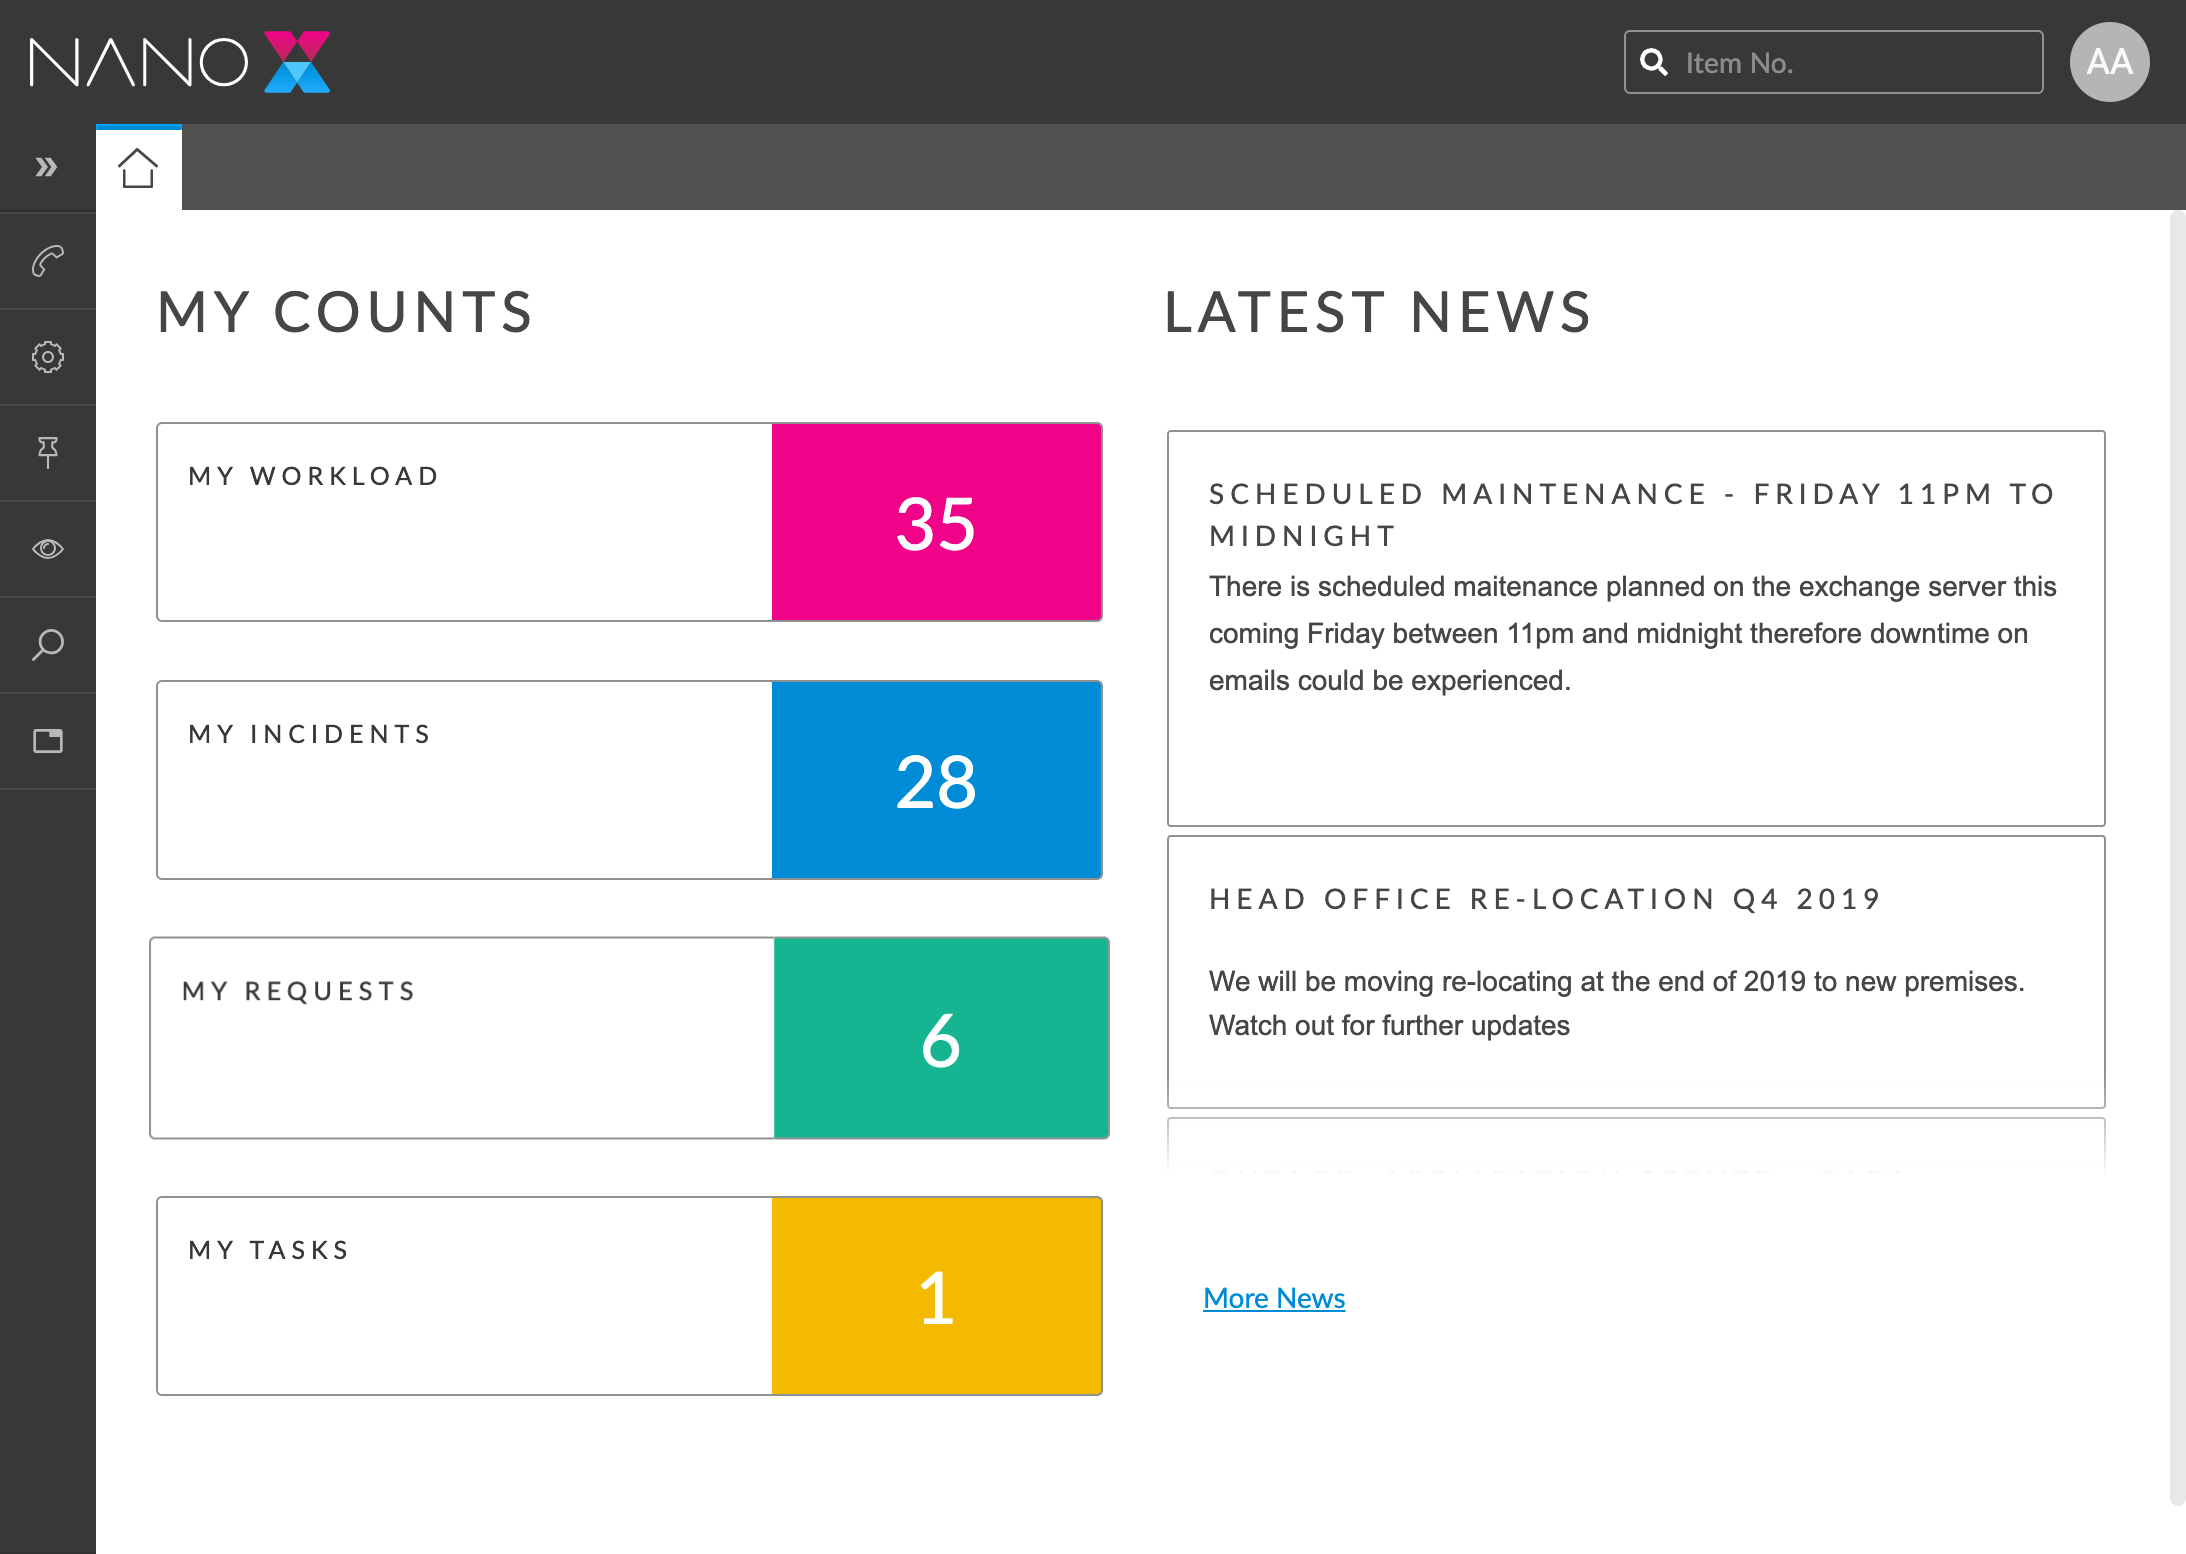Click the NanoX logo
2186x1554 pixels.
tap(180, 62)
